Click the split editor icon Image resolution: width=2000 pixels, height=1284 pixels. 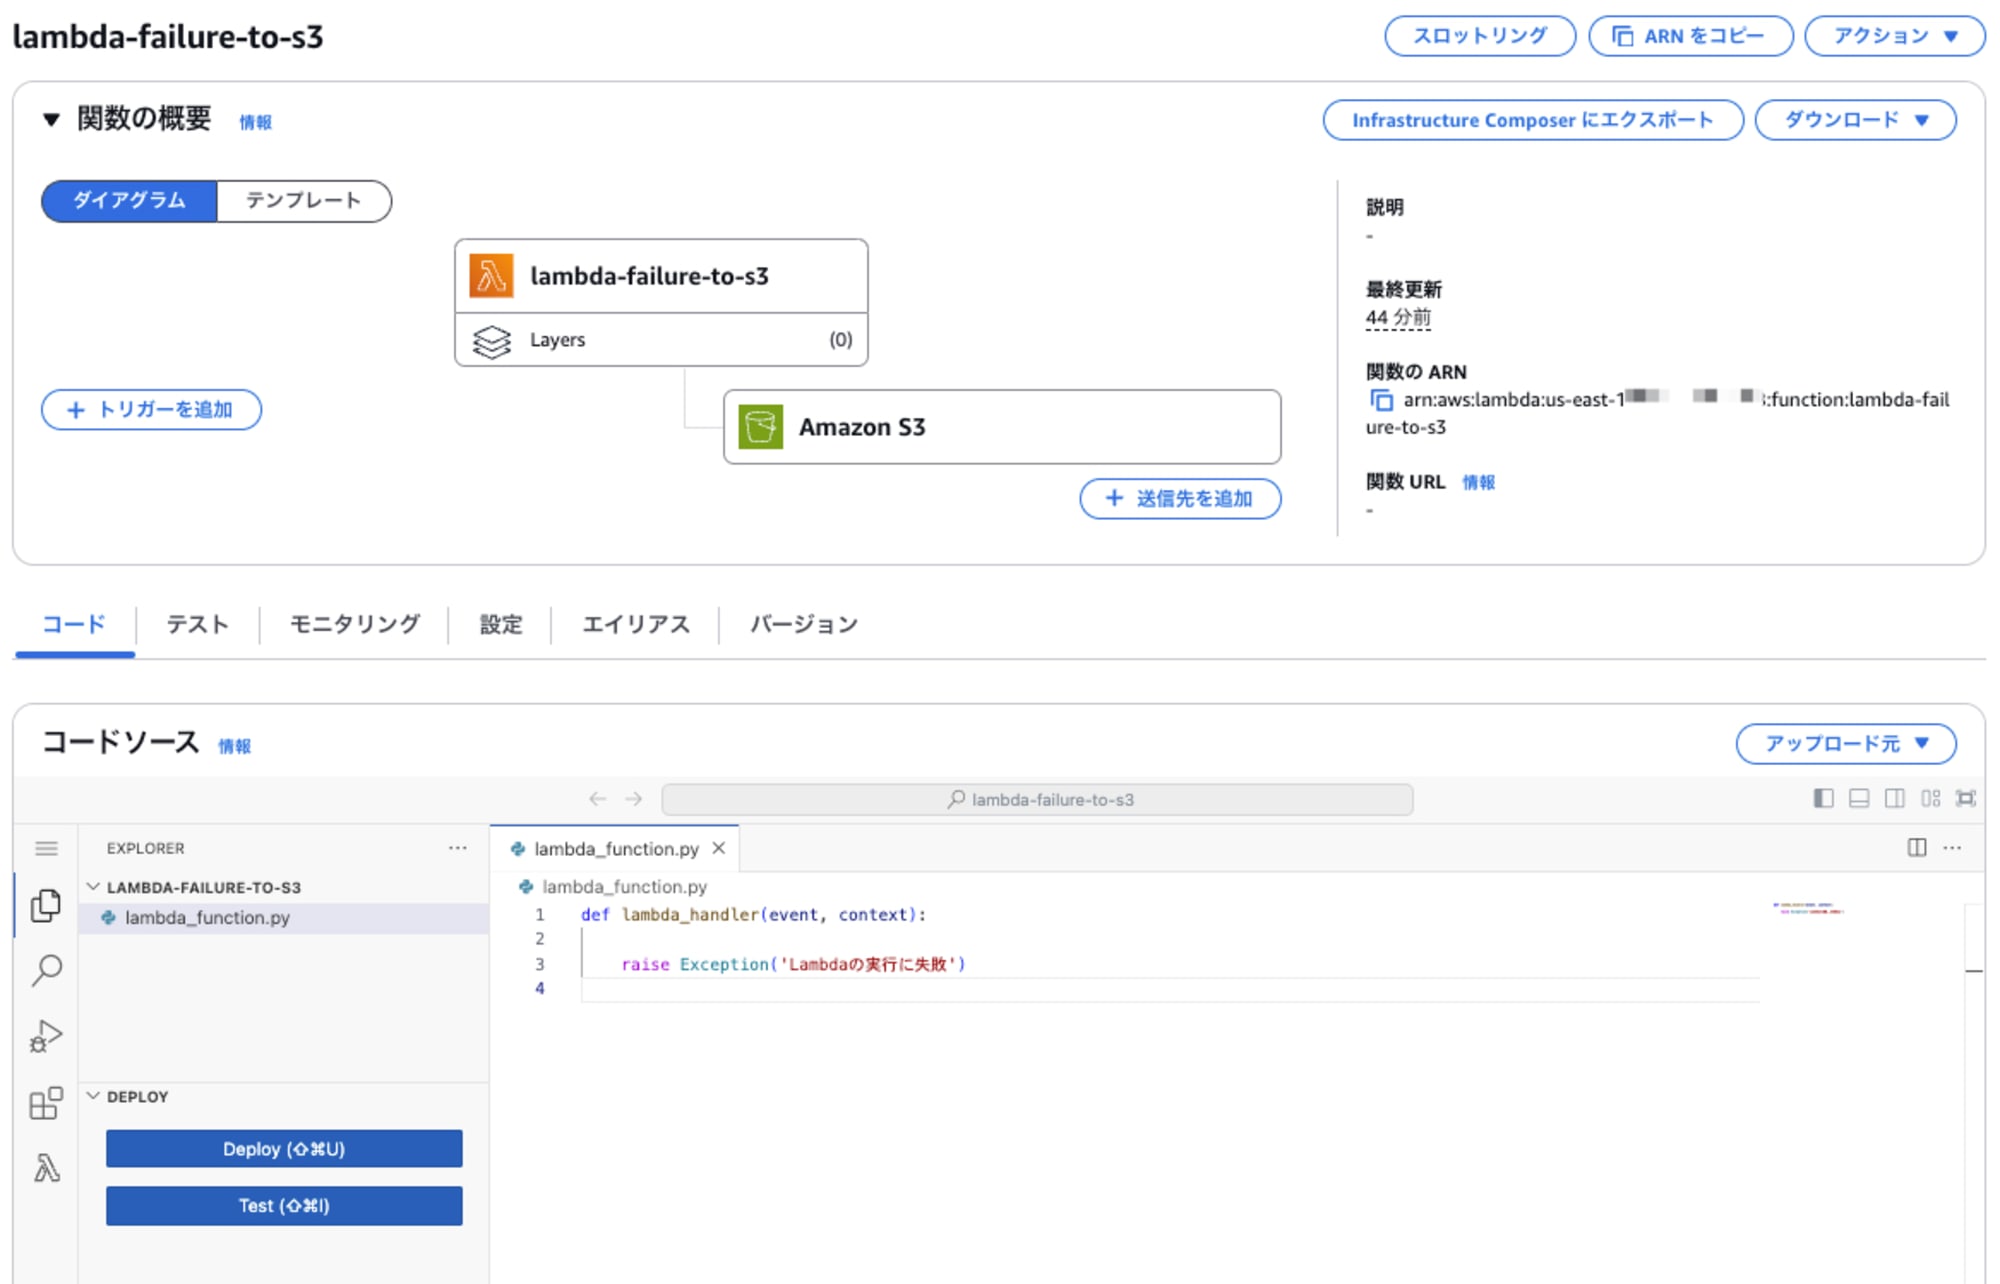1916,848
